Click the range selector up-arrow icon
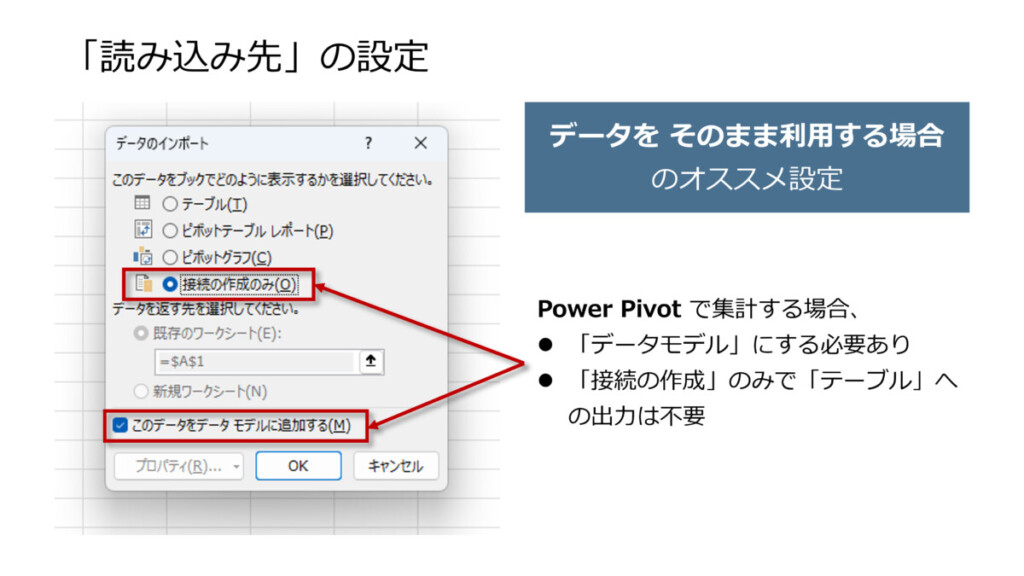 click(371, 361)
